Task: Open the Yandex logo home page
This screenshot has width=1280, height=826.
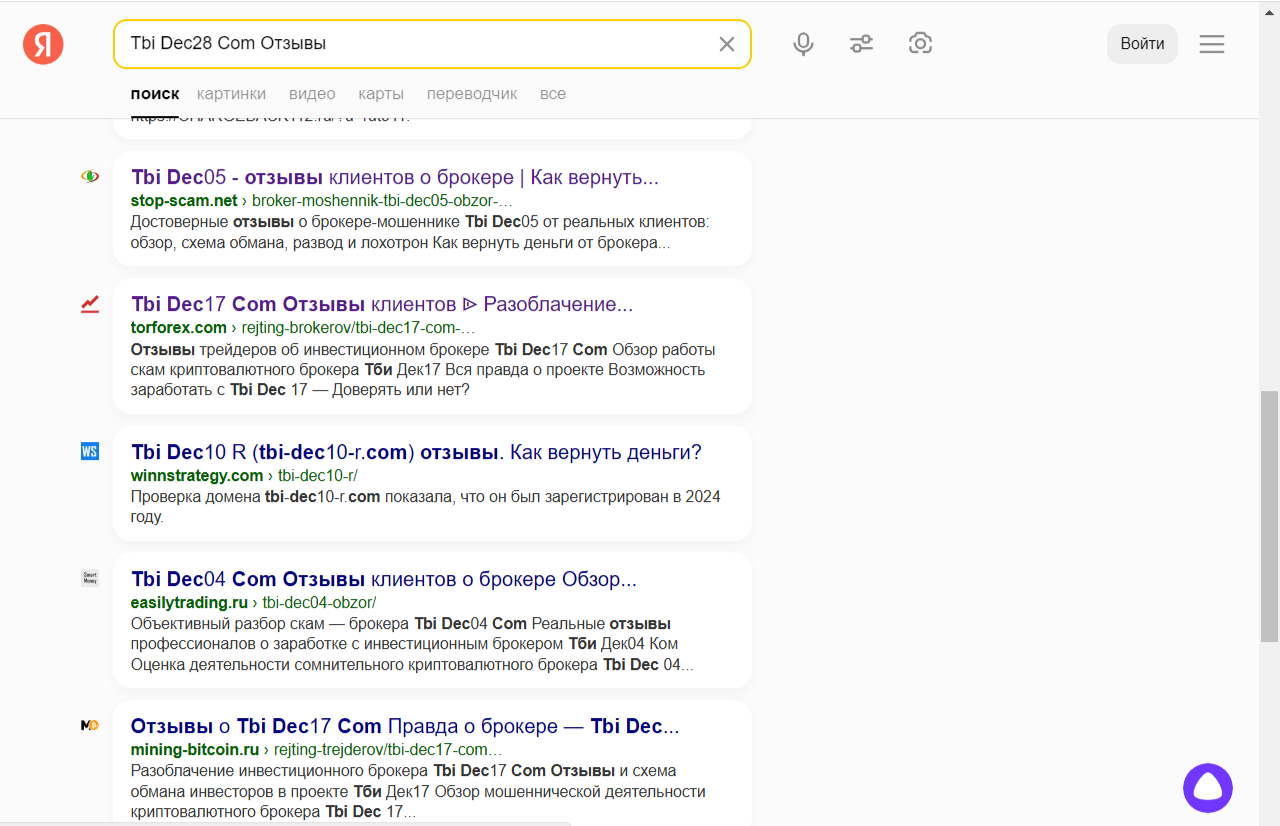Action: pos(43,44)
